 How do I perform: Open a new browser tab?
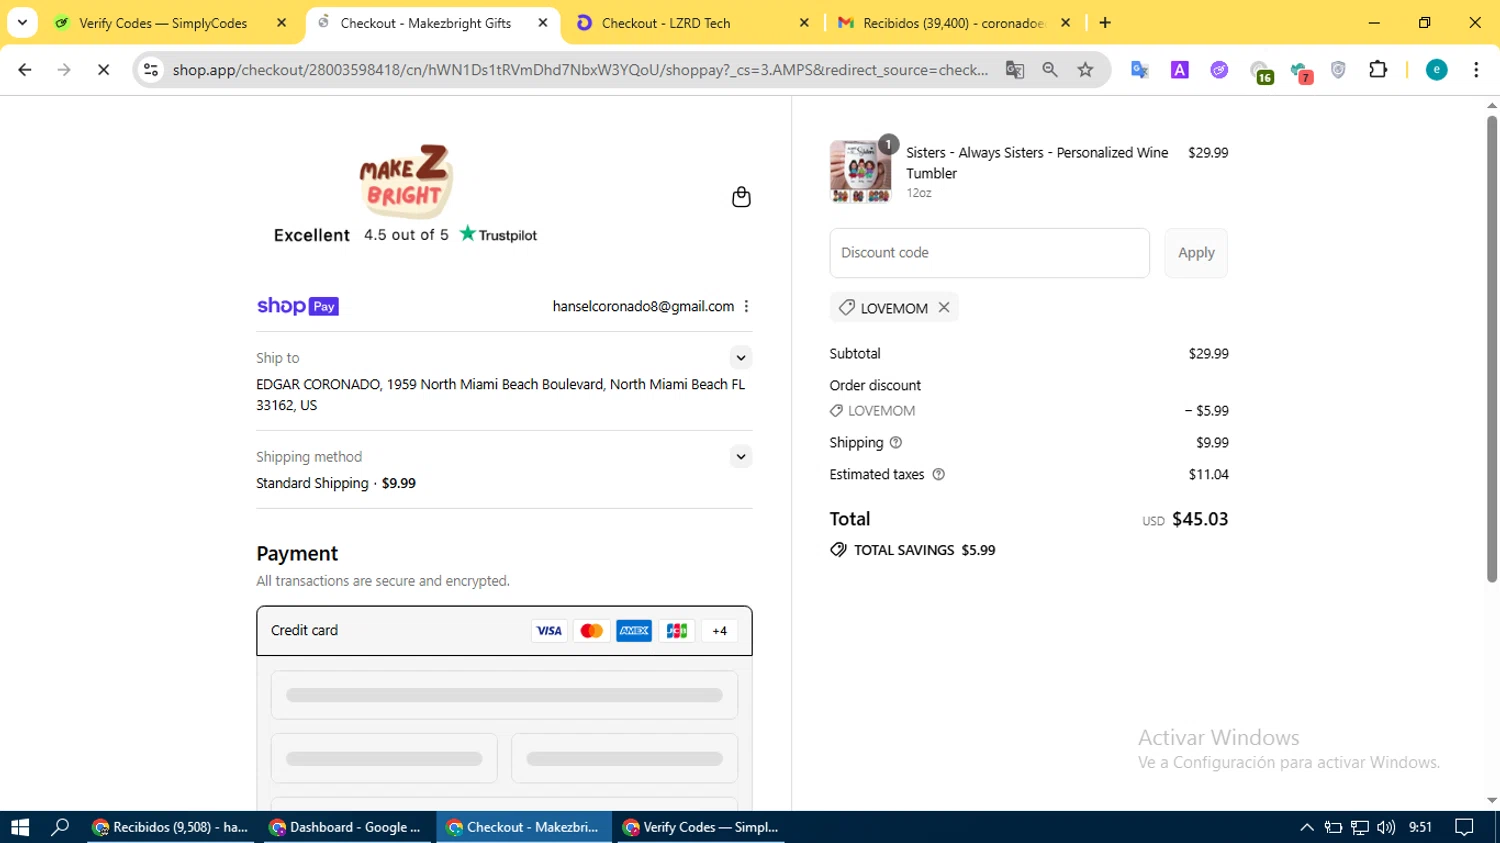[x=1105, y=23]
